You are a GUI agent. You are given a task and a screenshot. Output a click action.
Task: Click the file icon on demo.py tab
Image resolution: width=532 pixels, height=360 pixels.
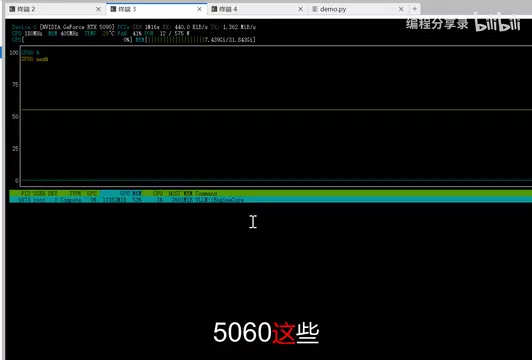315,9
